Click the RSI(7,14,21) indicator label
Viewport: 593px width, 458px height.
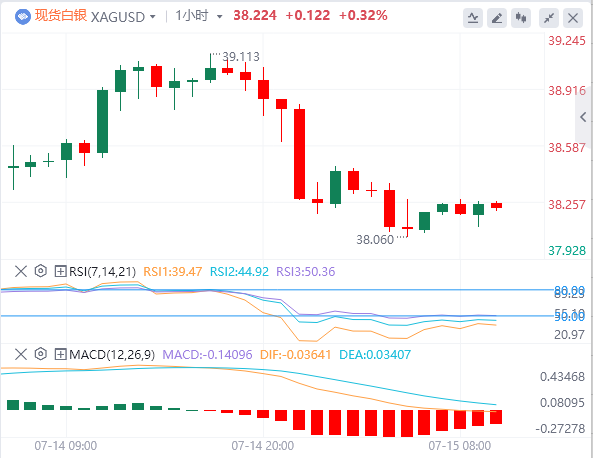102,272
